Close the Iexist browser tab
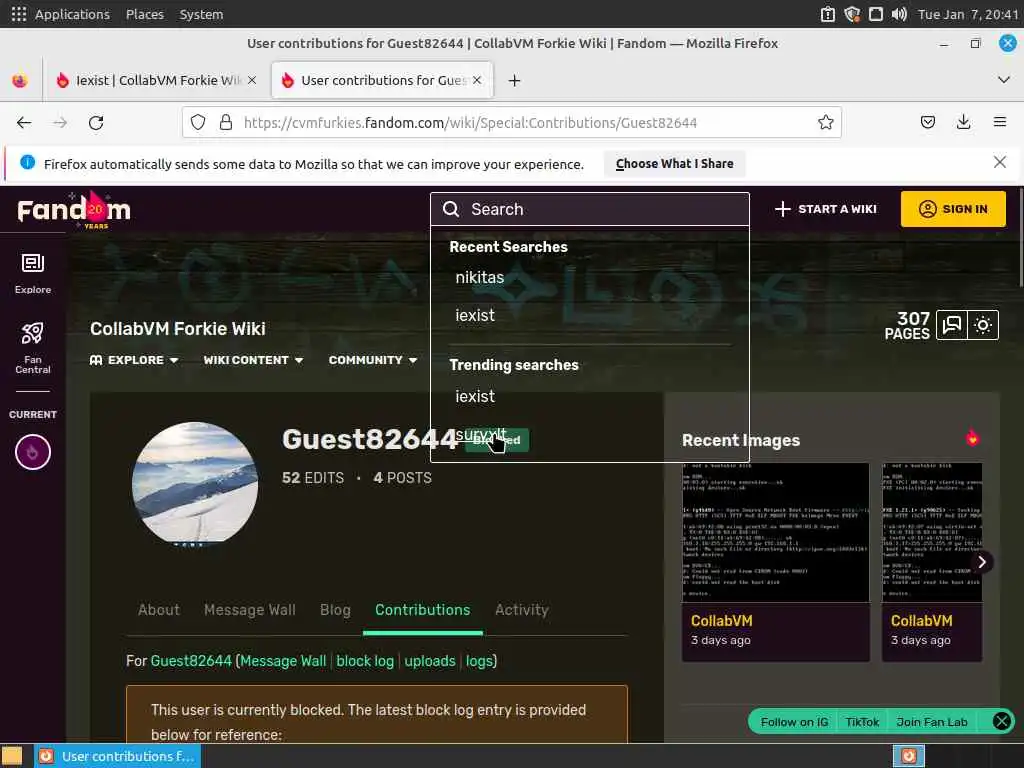Screen dimensions: 1024x768 [252, 80]
